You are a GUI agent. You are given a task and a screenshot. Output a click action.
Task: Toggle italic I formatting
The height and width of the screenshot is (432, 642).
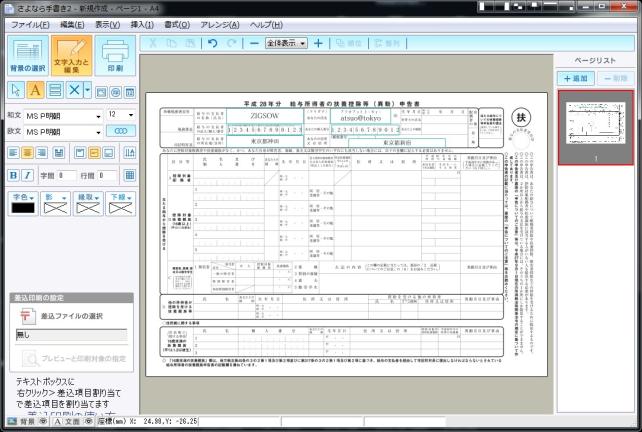(27, 176)
